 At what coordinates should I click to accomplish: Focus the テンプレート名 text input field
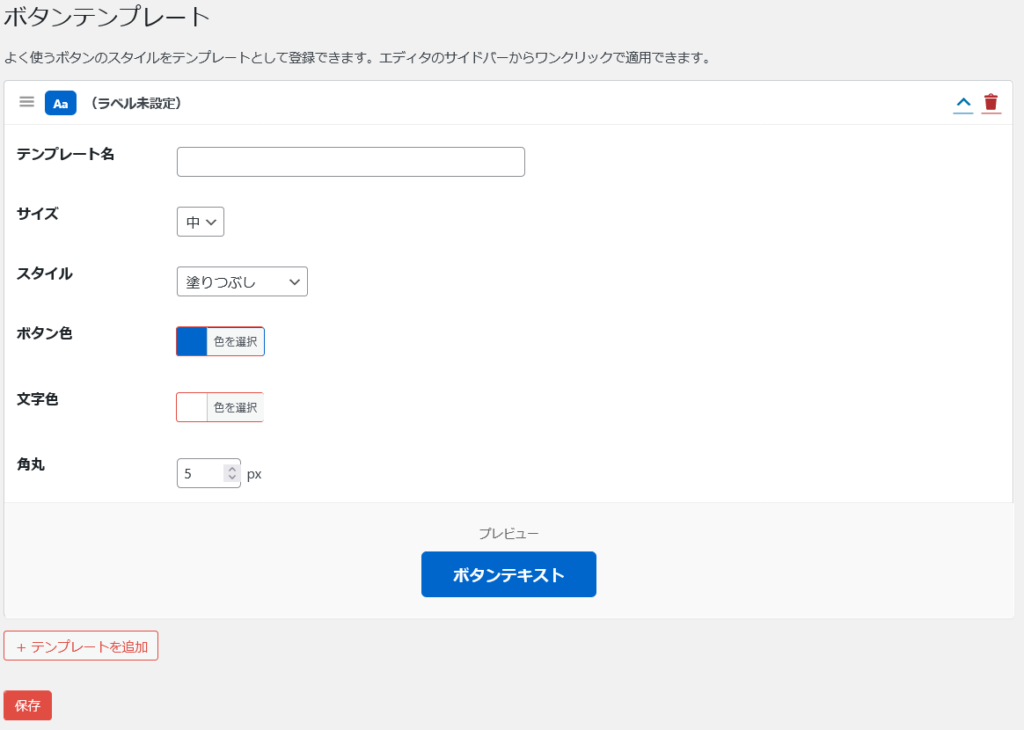[350, 162]
